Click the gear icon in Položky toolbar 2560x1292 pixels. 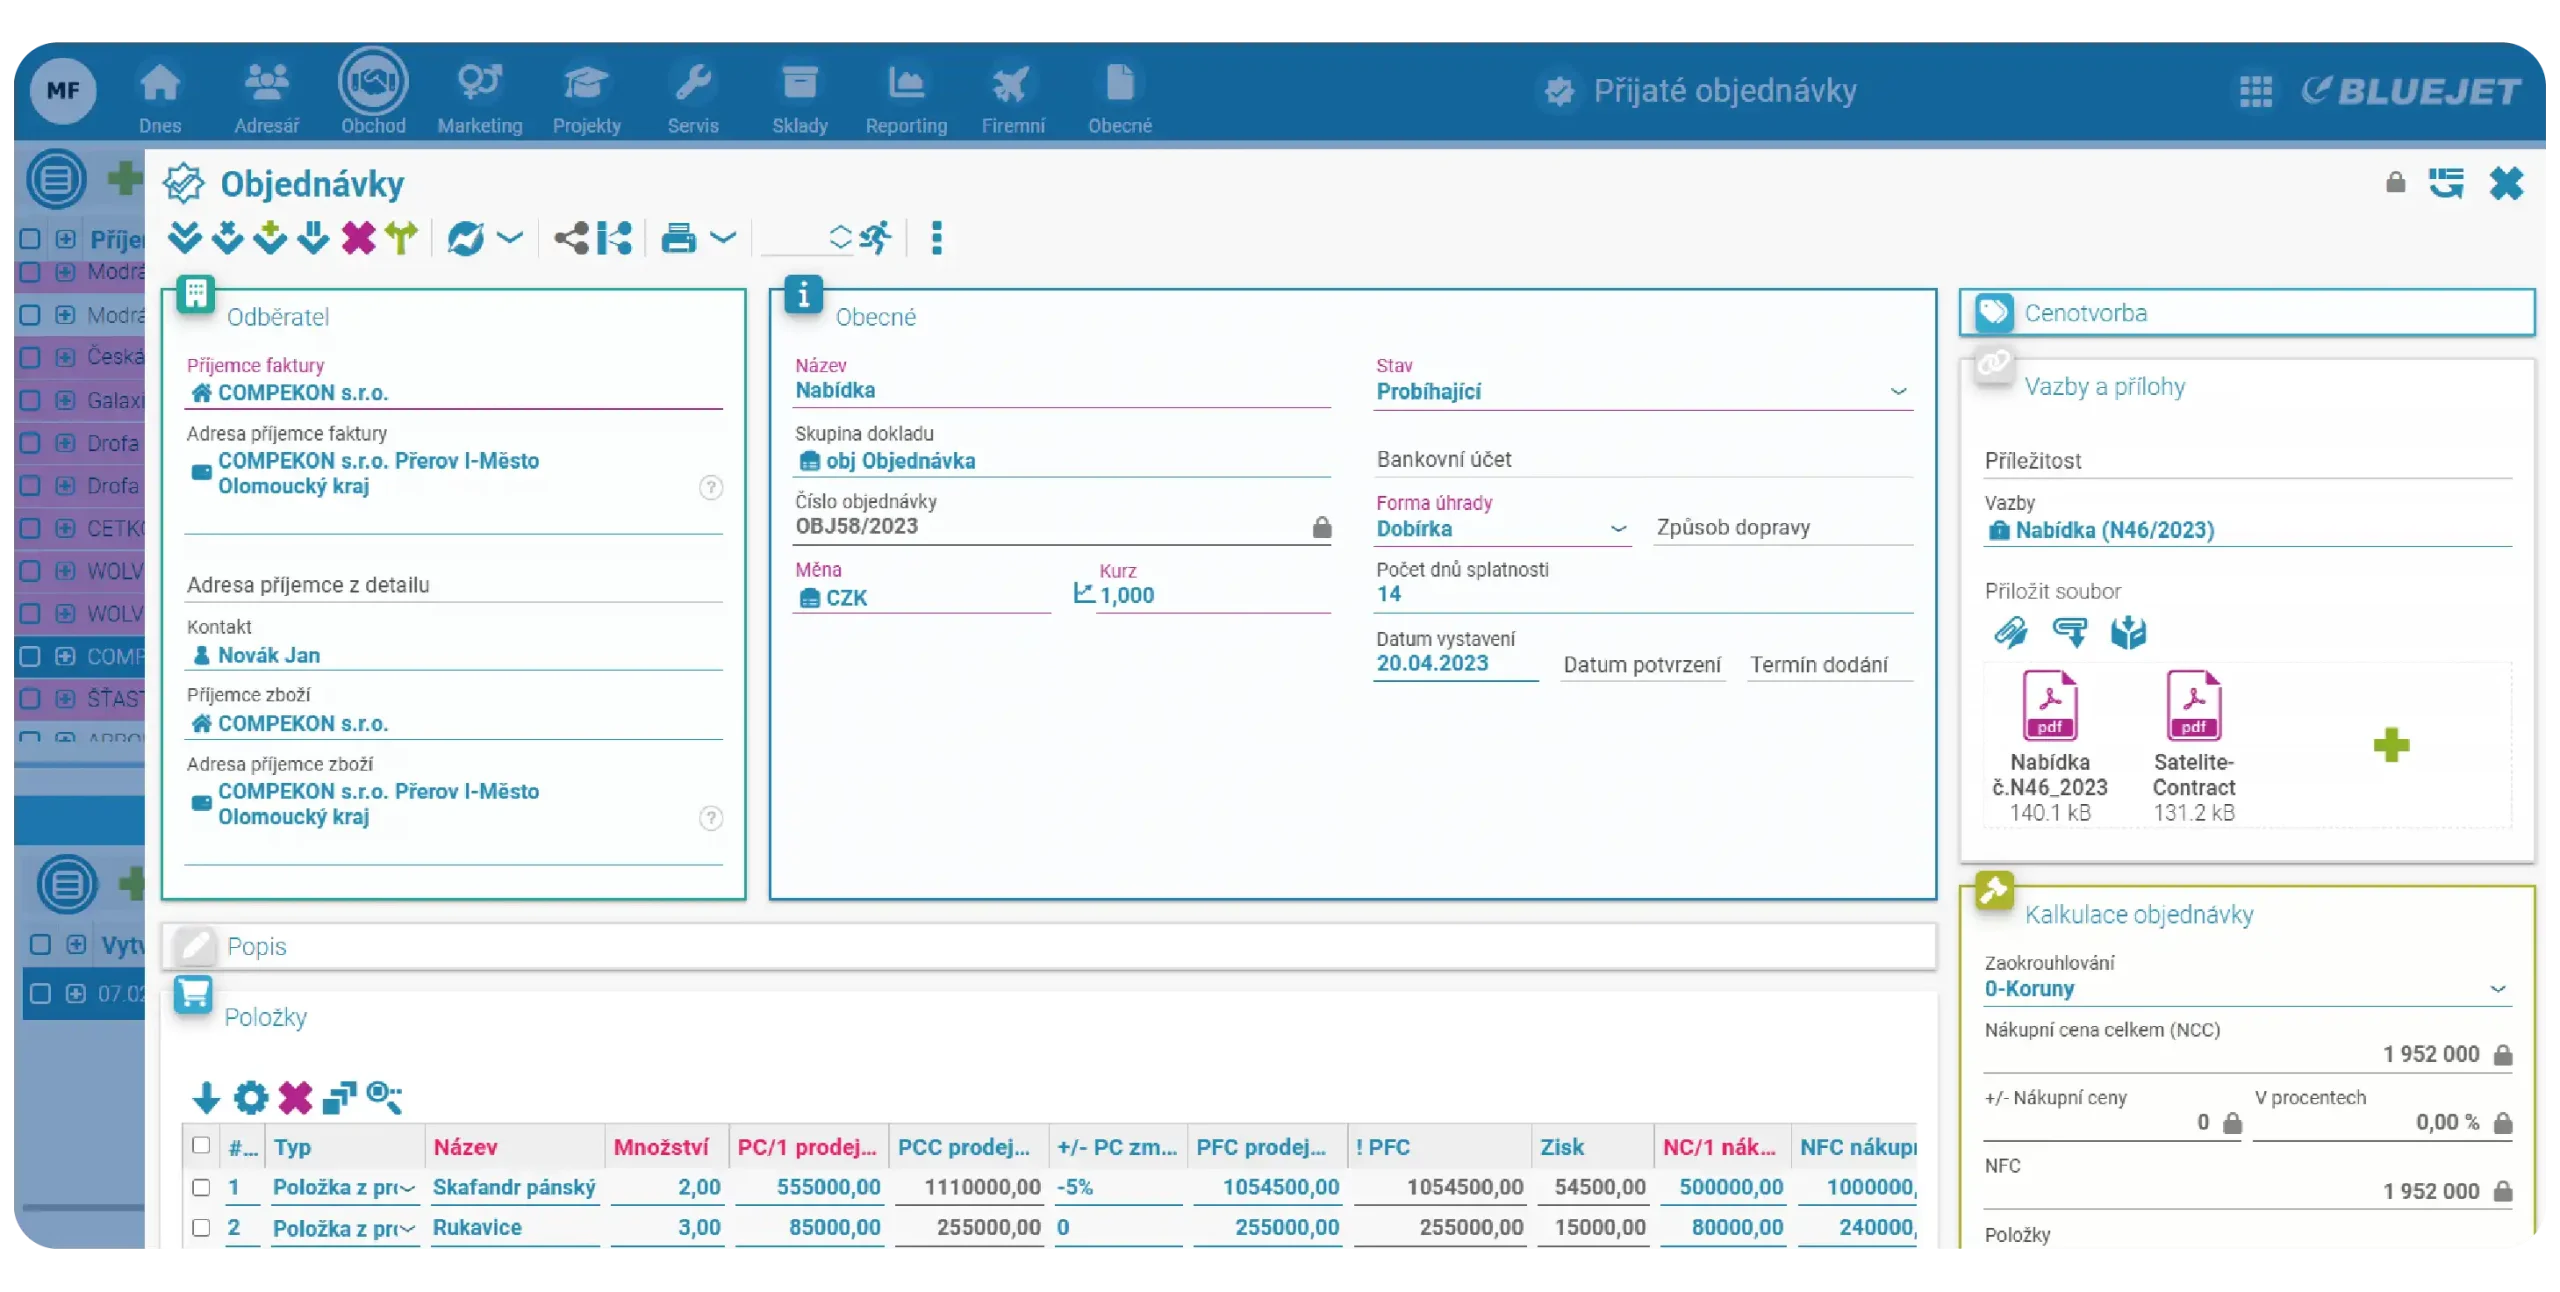(250, 1097)
